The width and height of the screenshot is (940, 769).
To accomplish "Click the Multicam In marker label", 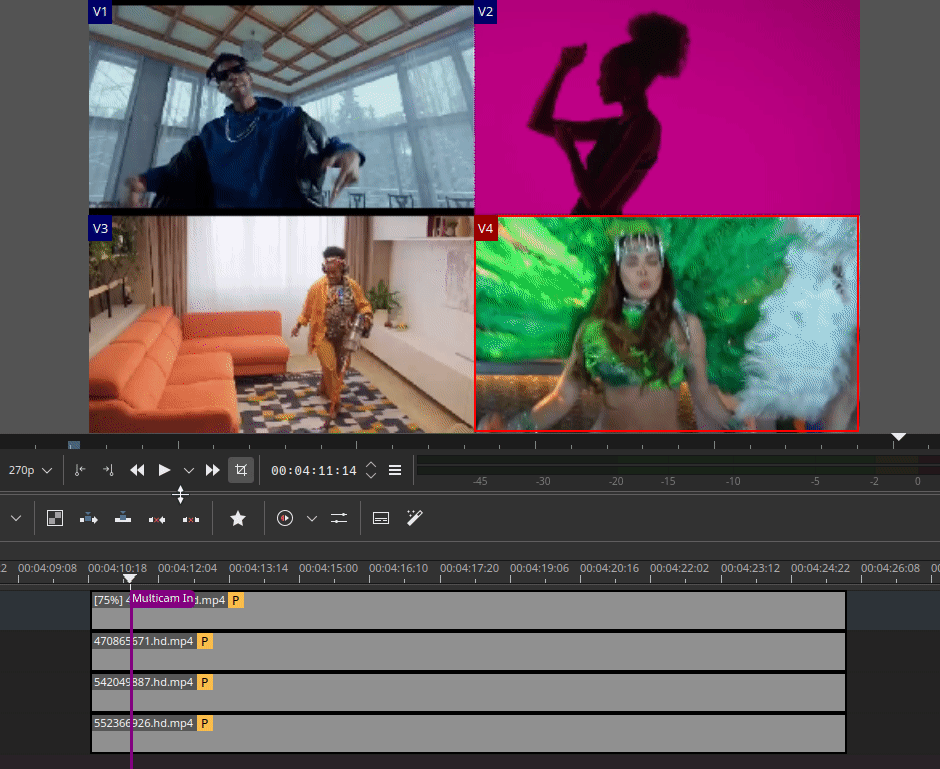I will coord(162,598).
